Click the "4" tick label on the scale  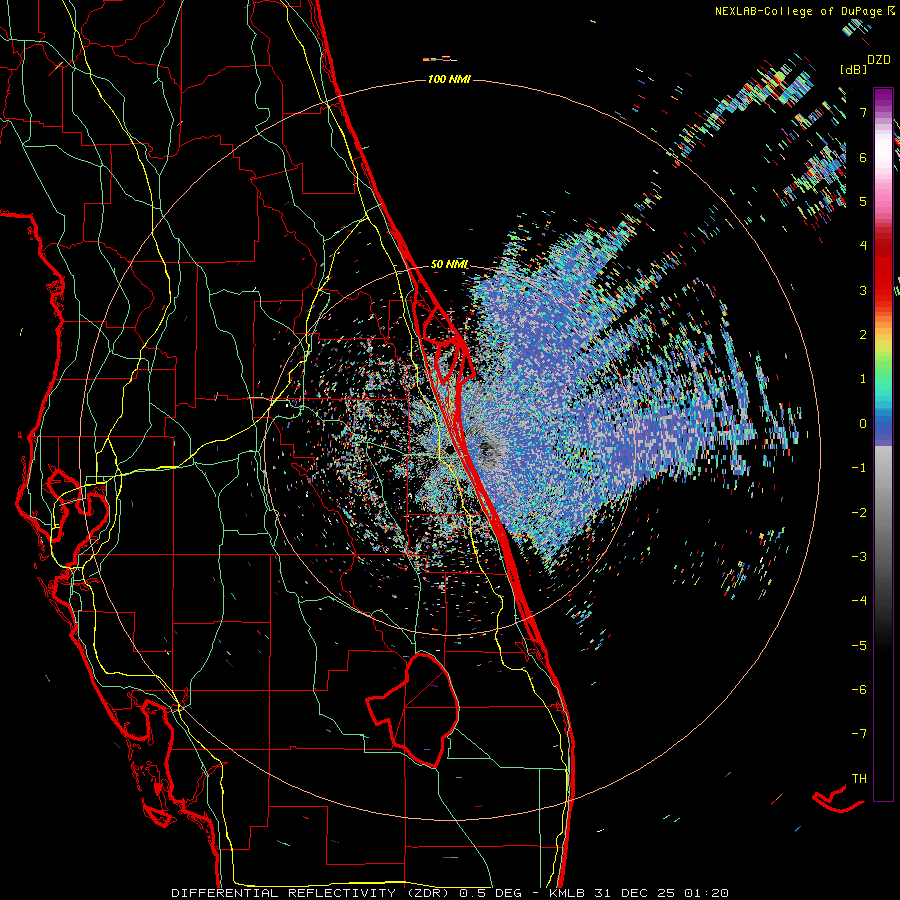coord(863,246)
